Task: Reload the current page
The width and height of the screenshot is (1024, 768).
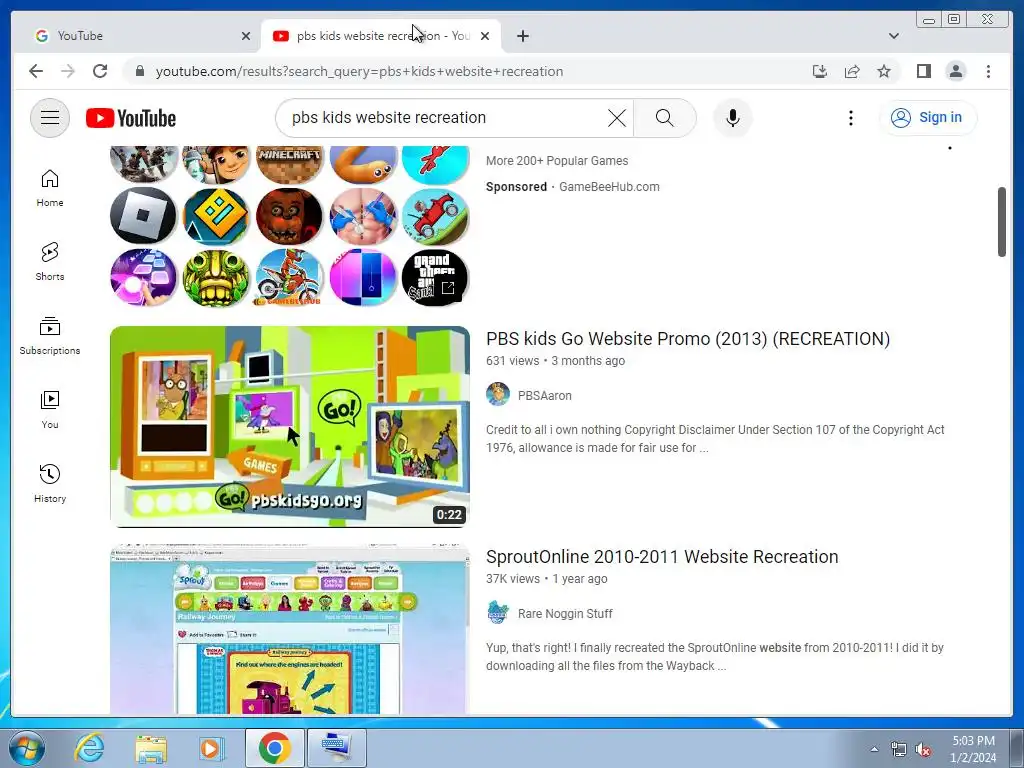Action: pyautogui.click(x=100, y=71)
